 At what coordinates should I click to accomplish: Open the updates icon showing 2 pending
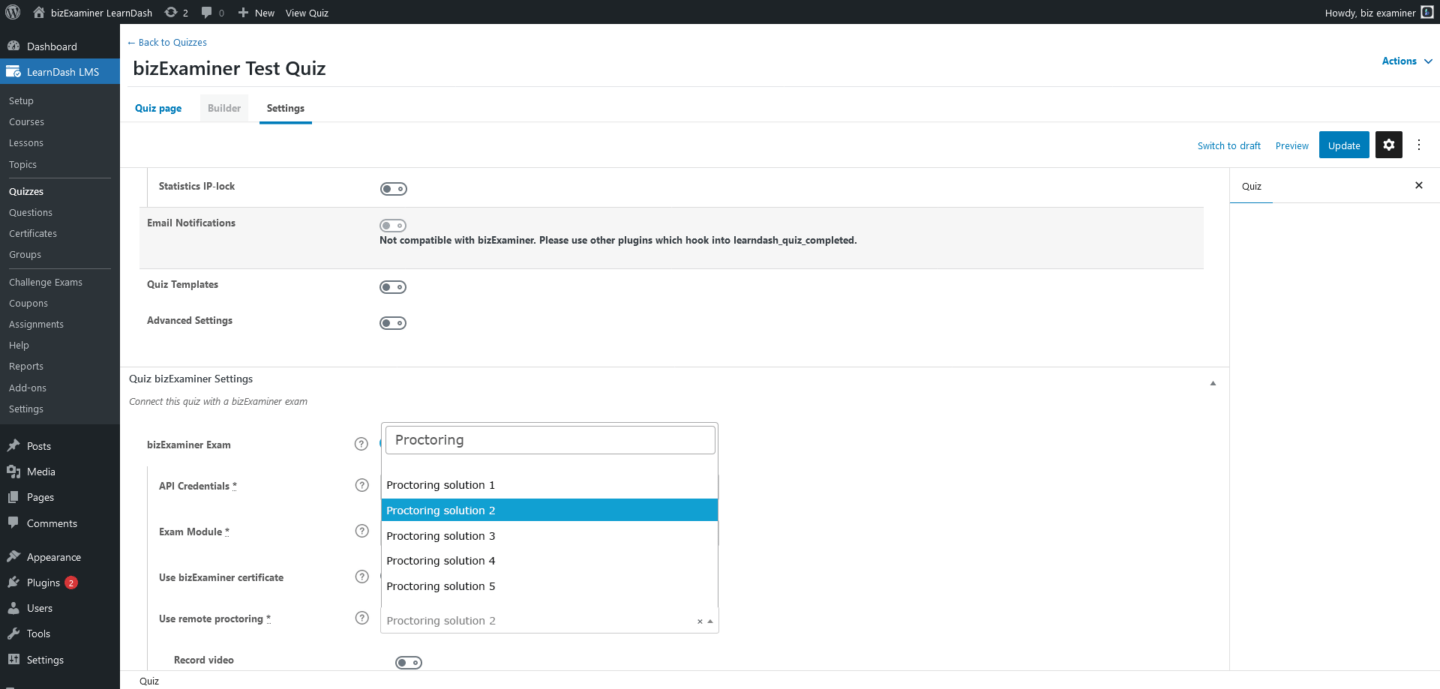[172, 12]
